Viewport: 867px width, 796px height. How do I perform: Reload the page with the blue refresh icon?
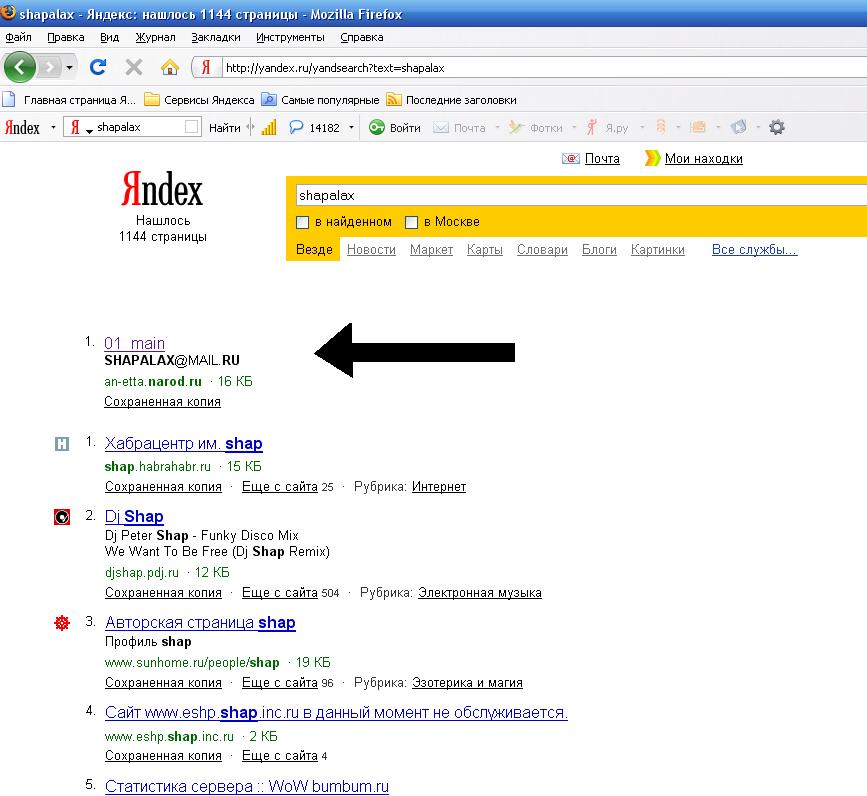tap(98, 67)
